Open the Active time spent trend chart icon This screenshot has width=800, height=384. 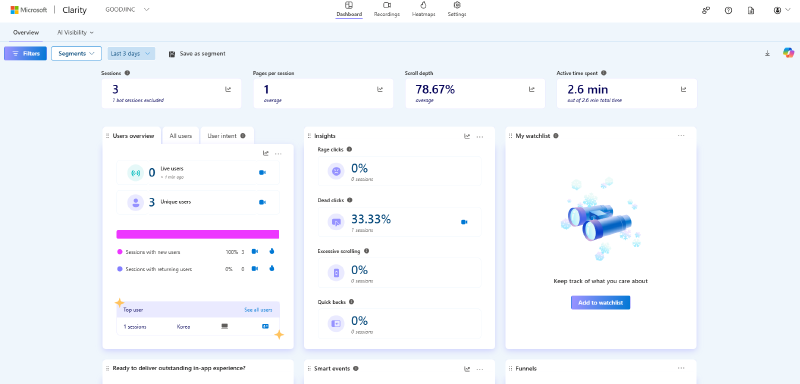(684, 89)
